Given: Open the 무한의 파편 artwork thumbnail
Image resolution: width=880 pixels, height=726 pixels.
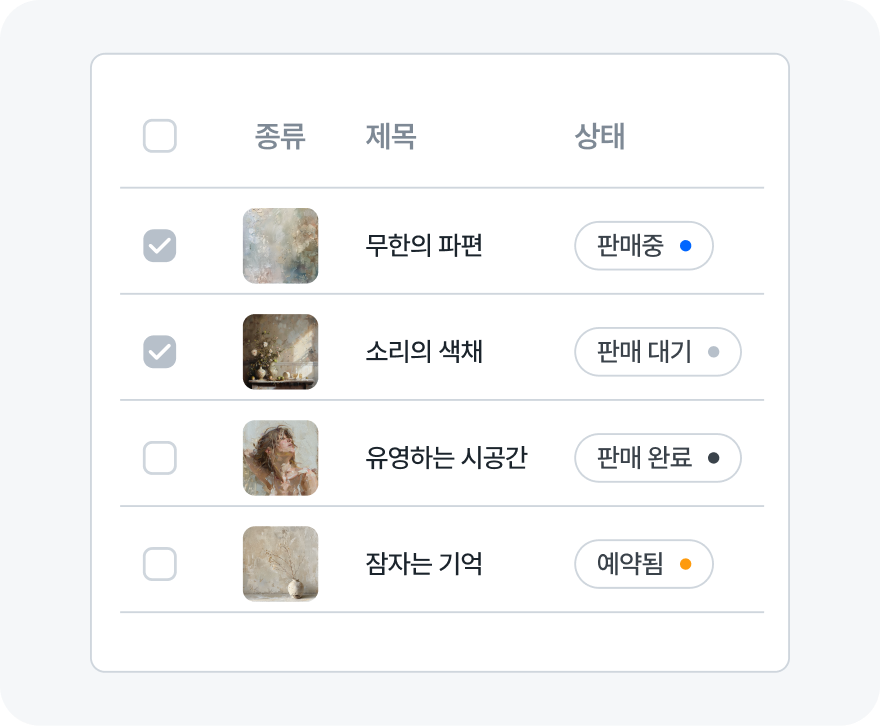Looking at the screenshot, I should click(x=280, y=246).
